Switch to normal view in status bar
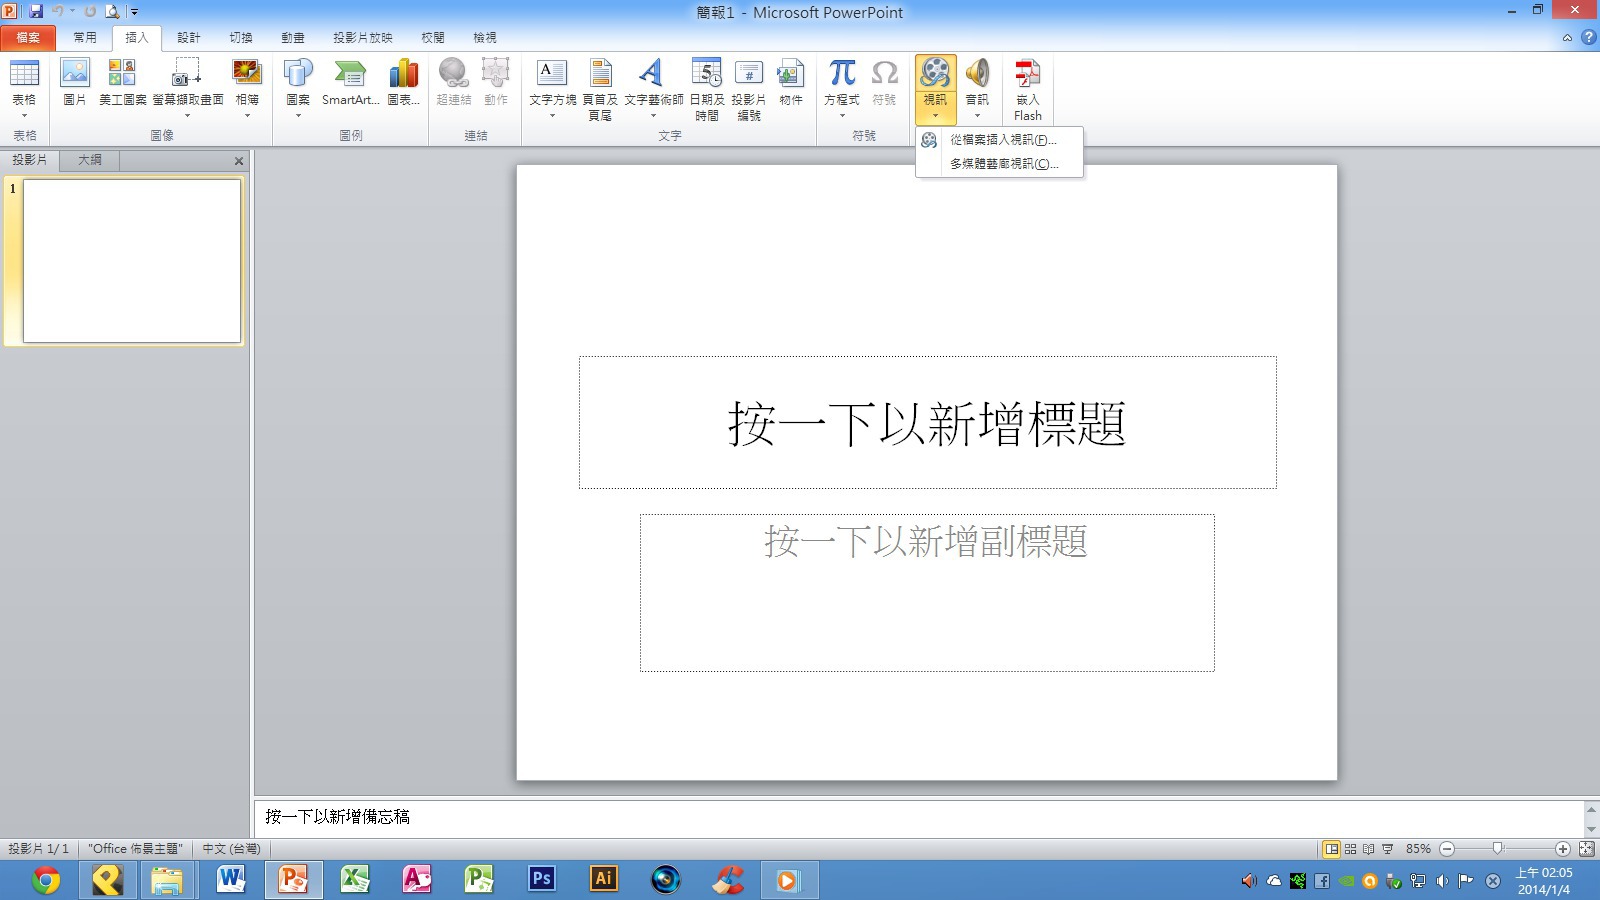This screenshot has height=900, width=1600. [1331, 849]
